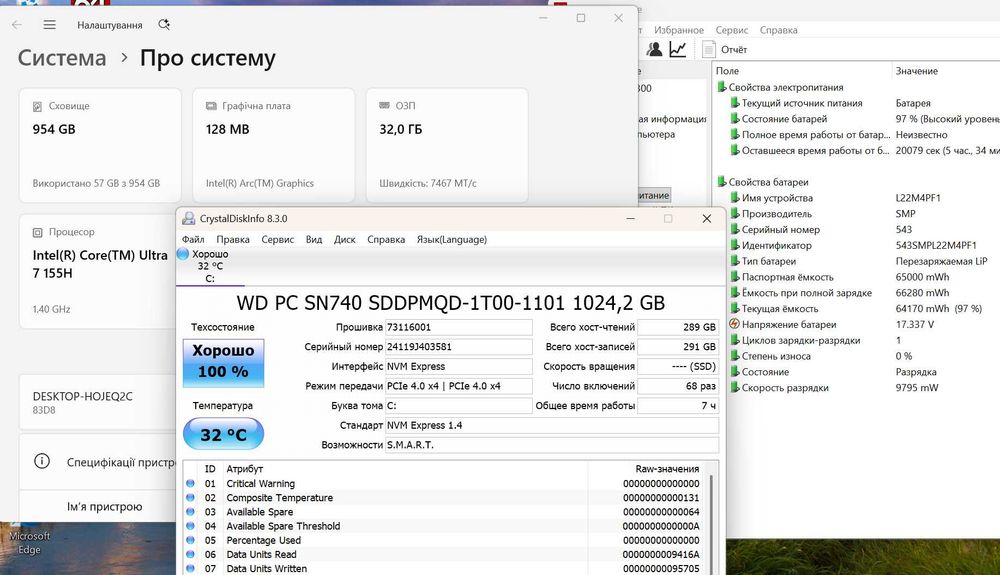Click the AIDA64 graph chart toolbar icon
This screenshot has width=1000, height=575.
tap(678, 49)
